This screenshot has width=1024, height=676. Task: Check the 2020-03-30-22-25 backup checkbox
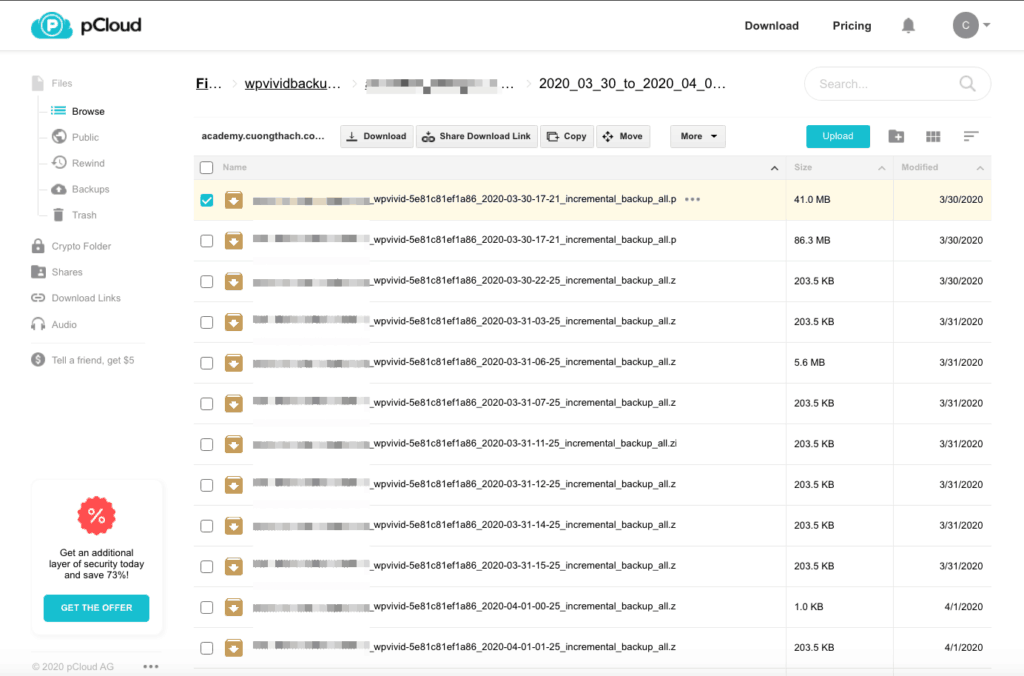(206, 282)
